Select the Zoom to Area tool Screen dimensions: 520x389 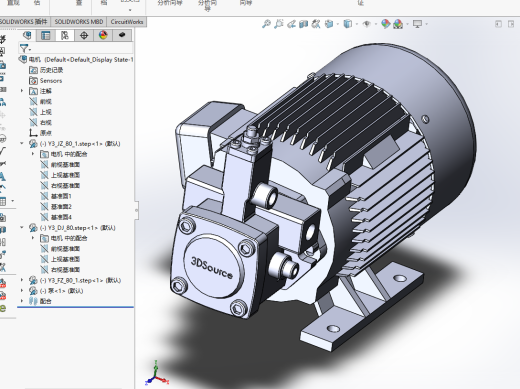[279, 24]
